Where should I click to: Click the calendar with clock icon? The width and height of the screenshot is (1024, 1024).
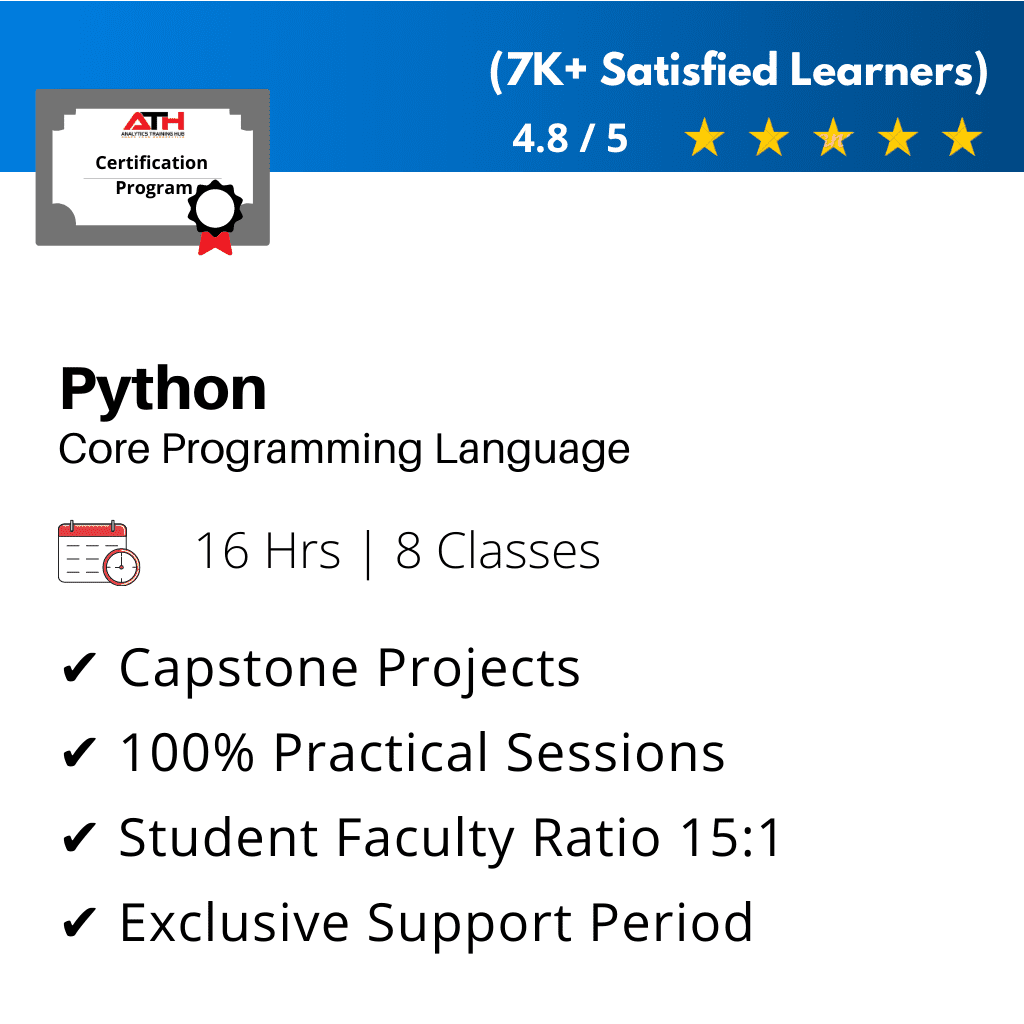99,552
